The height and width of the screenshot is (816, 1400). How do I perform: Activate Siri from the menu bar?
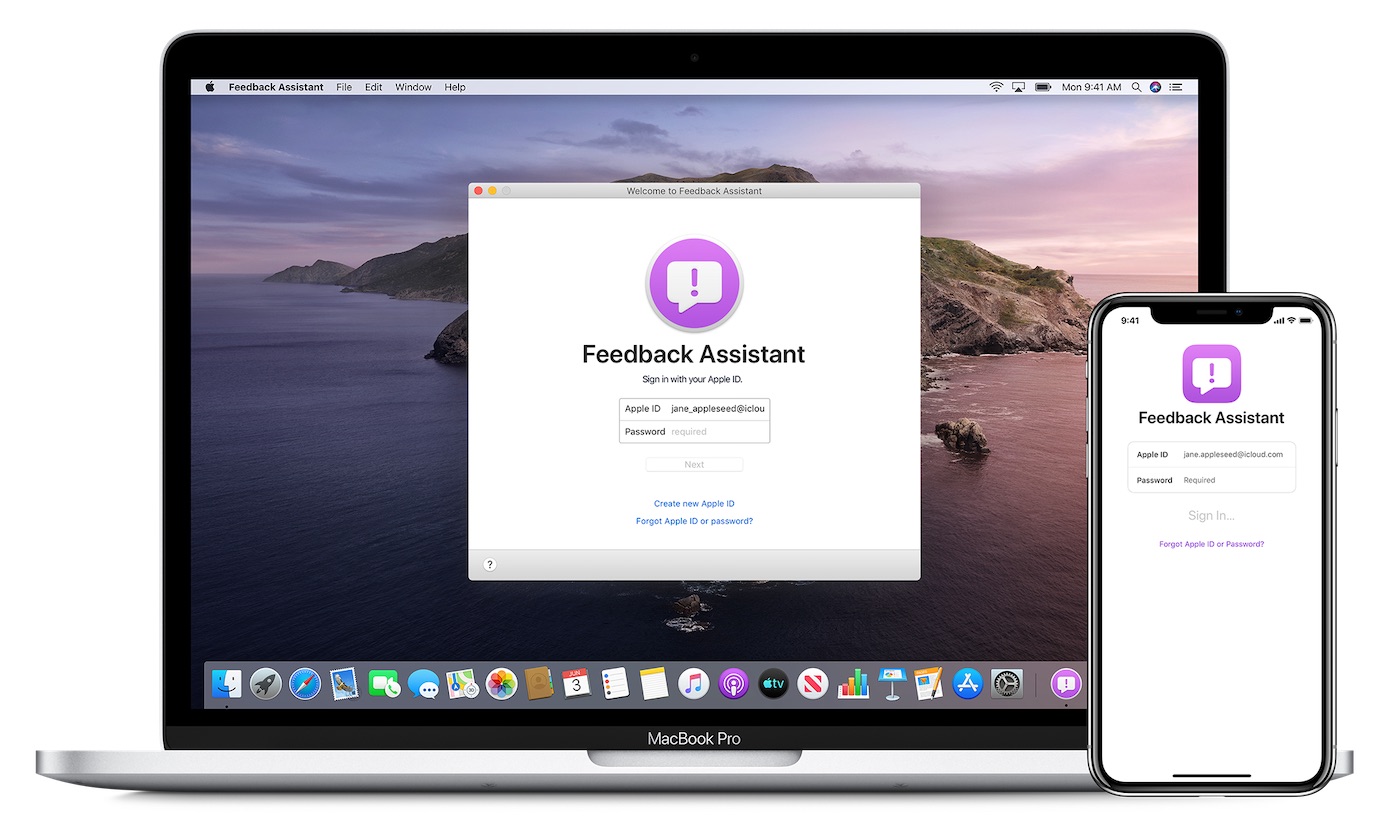click(1156, 87)
